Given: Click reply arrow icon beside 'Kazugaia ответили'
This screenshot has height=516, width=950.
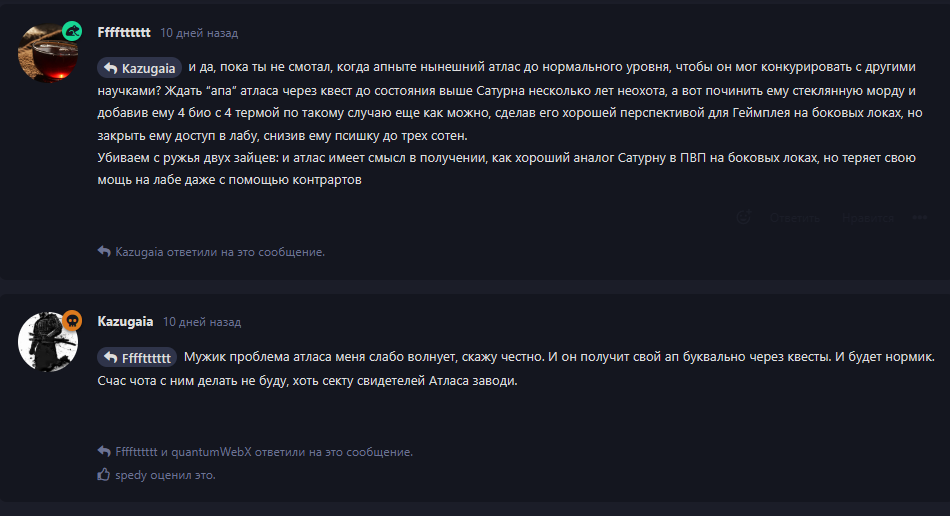Looking at the screenshot, I should coord(104,251).
